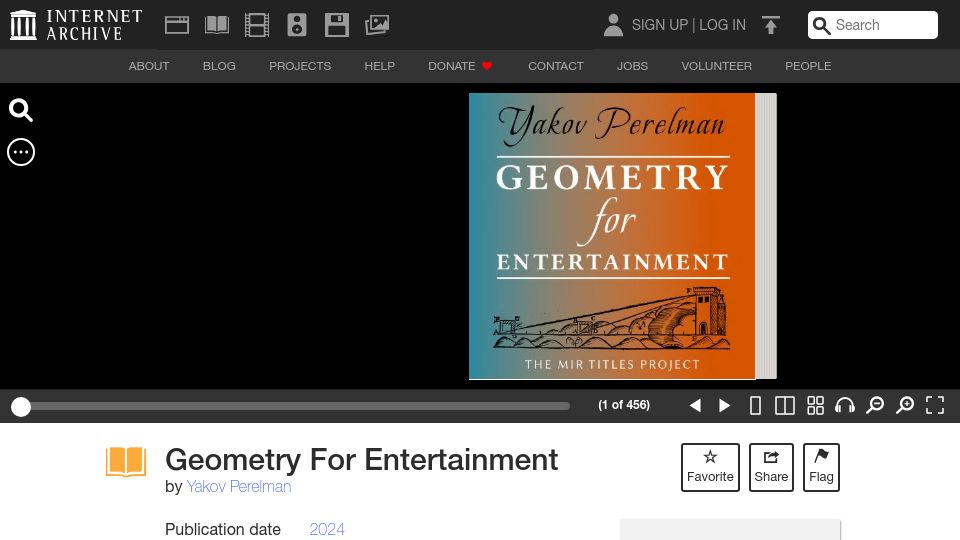The height and width of the screenshot is (540, 960).
Task: Open the JOBS menu item
Action: click(x=632, y=66)
